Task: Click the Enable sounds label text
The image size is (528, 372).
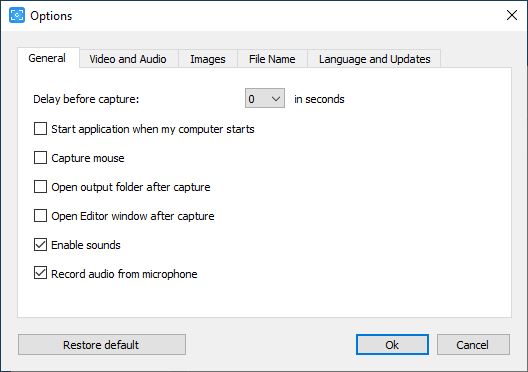Action: coord(86,245)
